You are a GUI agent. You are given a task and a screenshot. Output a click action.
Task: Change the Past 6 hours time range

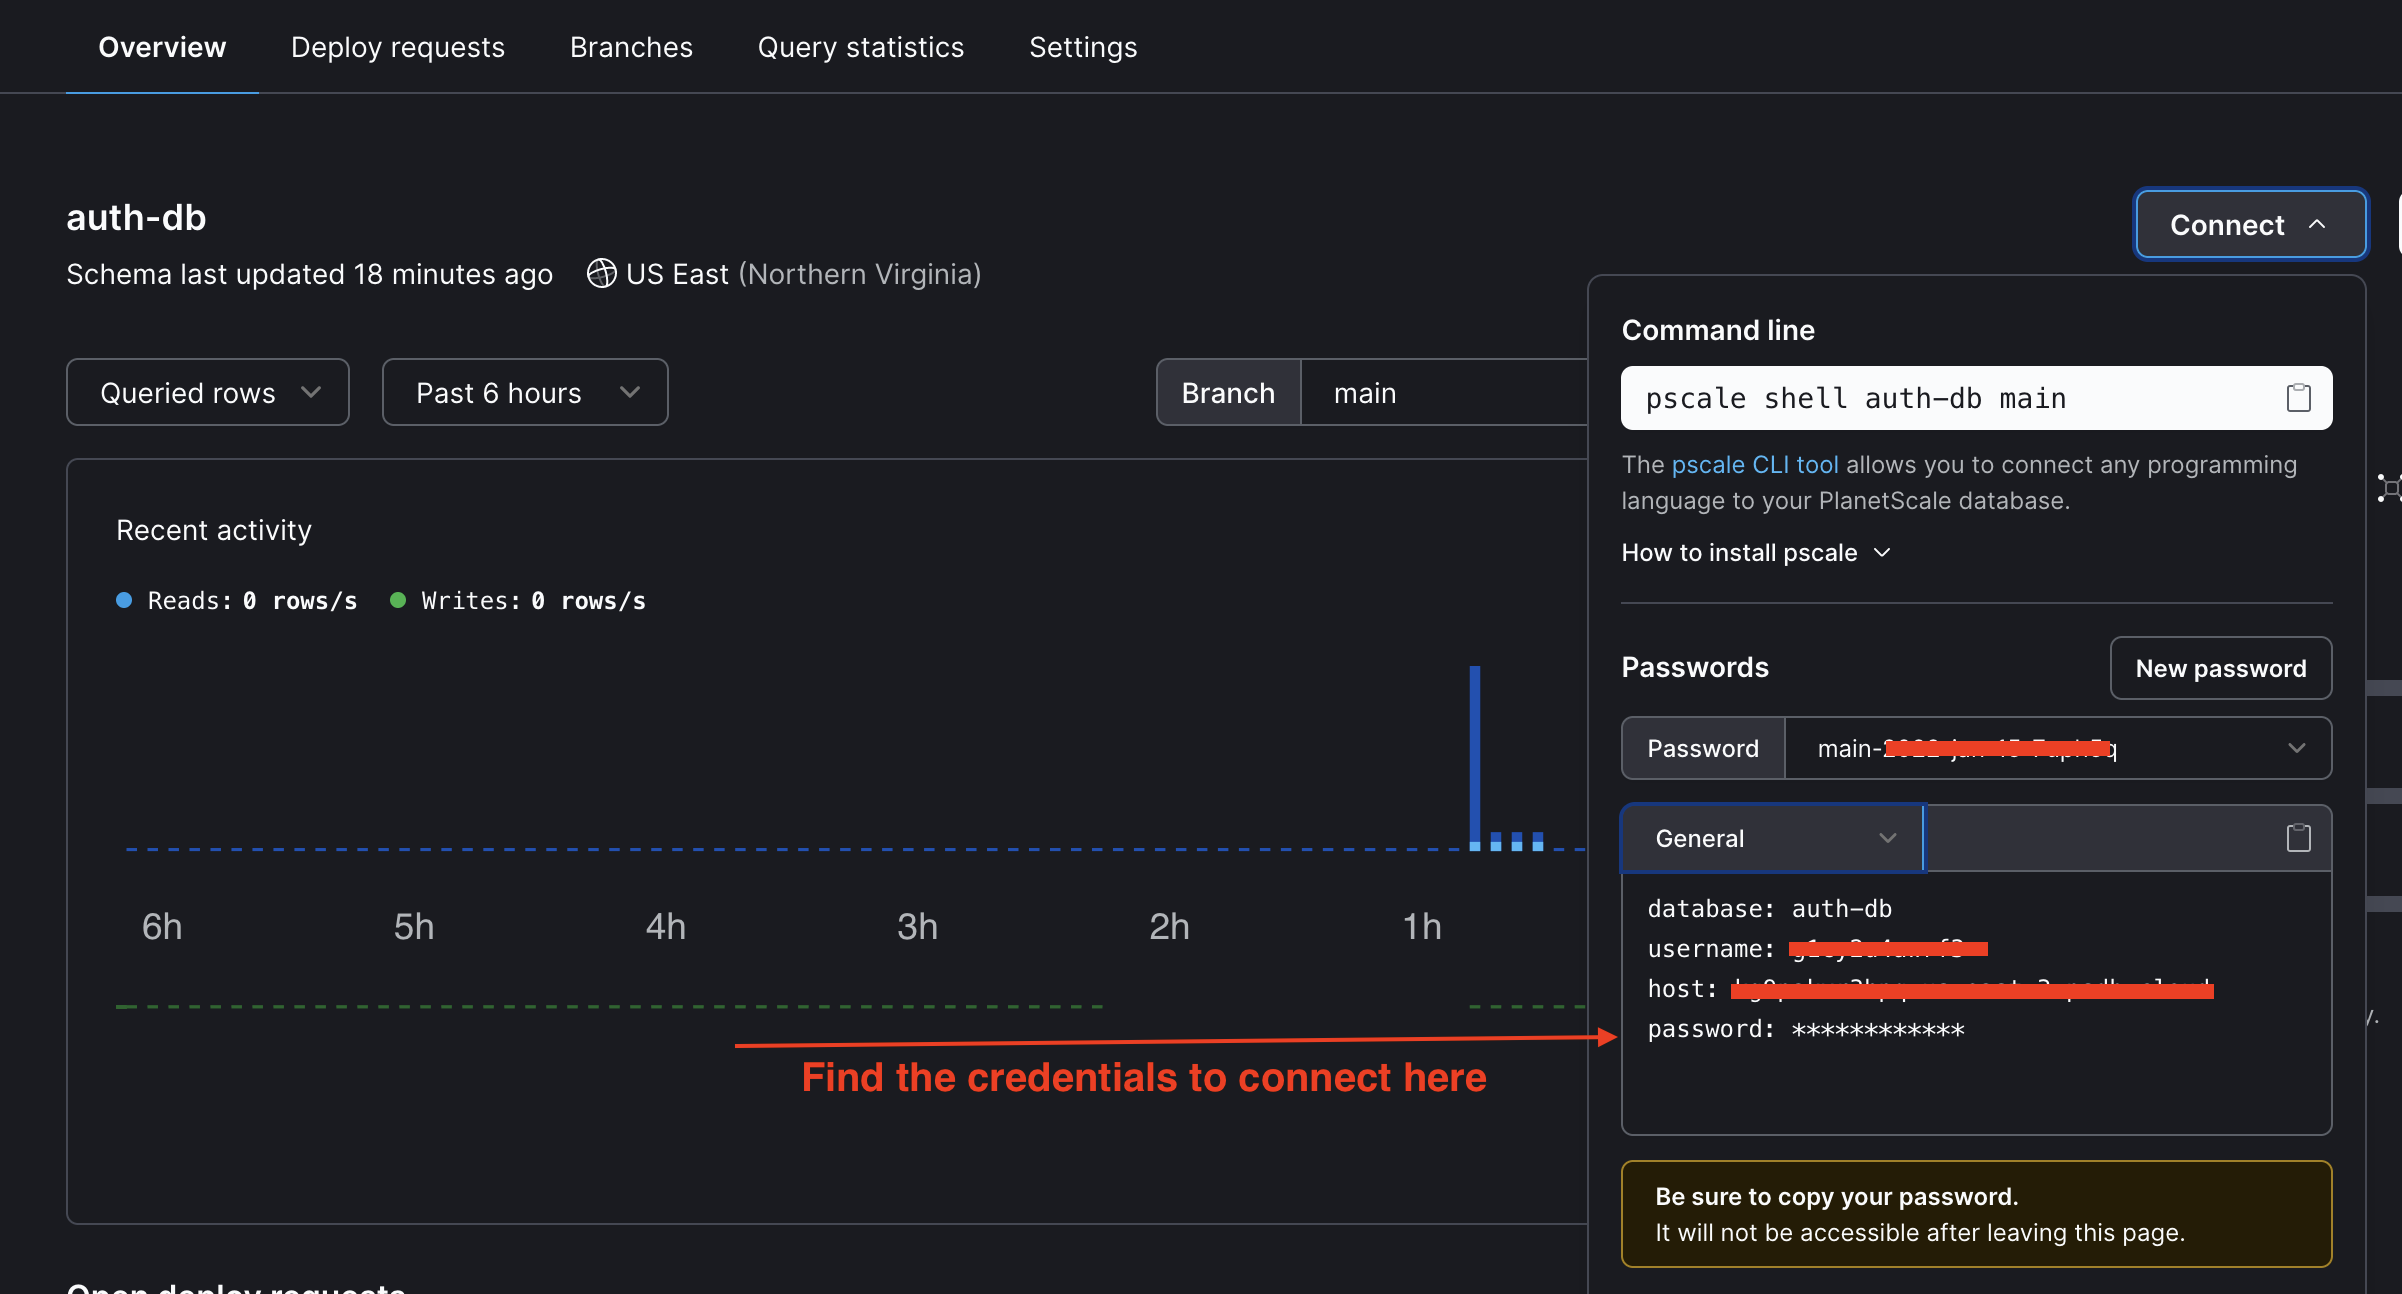[524, 392]
